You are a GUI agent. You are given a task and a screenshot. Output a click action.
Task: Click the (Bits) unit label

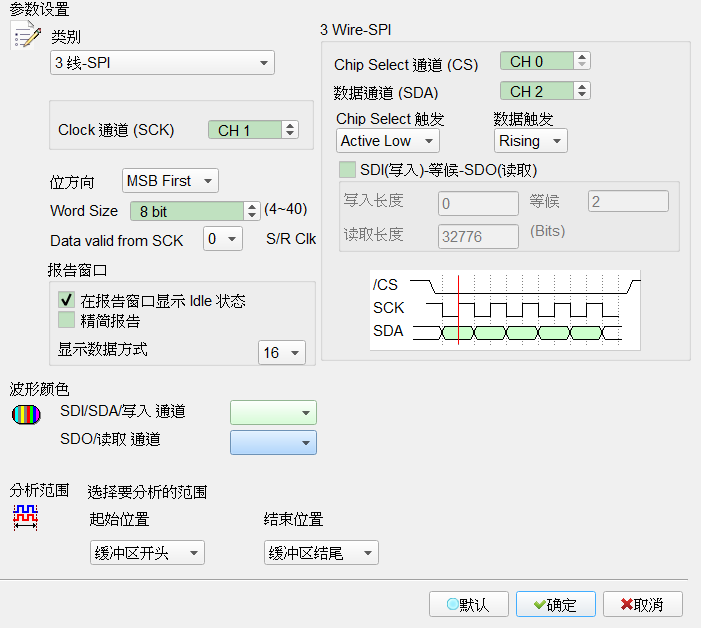point(548,231)
